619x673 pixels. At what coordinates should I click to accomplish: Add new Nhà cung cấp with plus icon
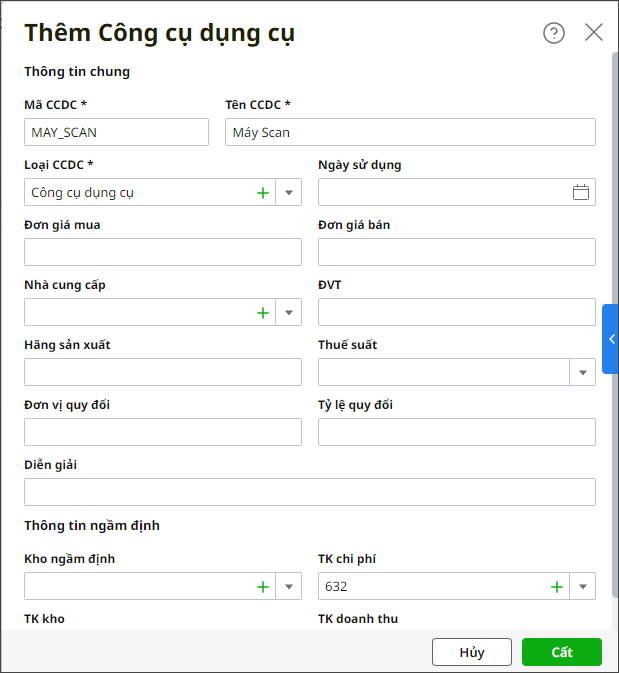coord(263,313)
